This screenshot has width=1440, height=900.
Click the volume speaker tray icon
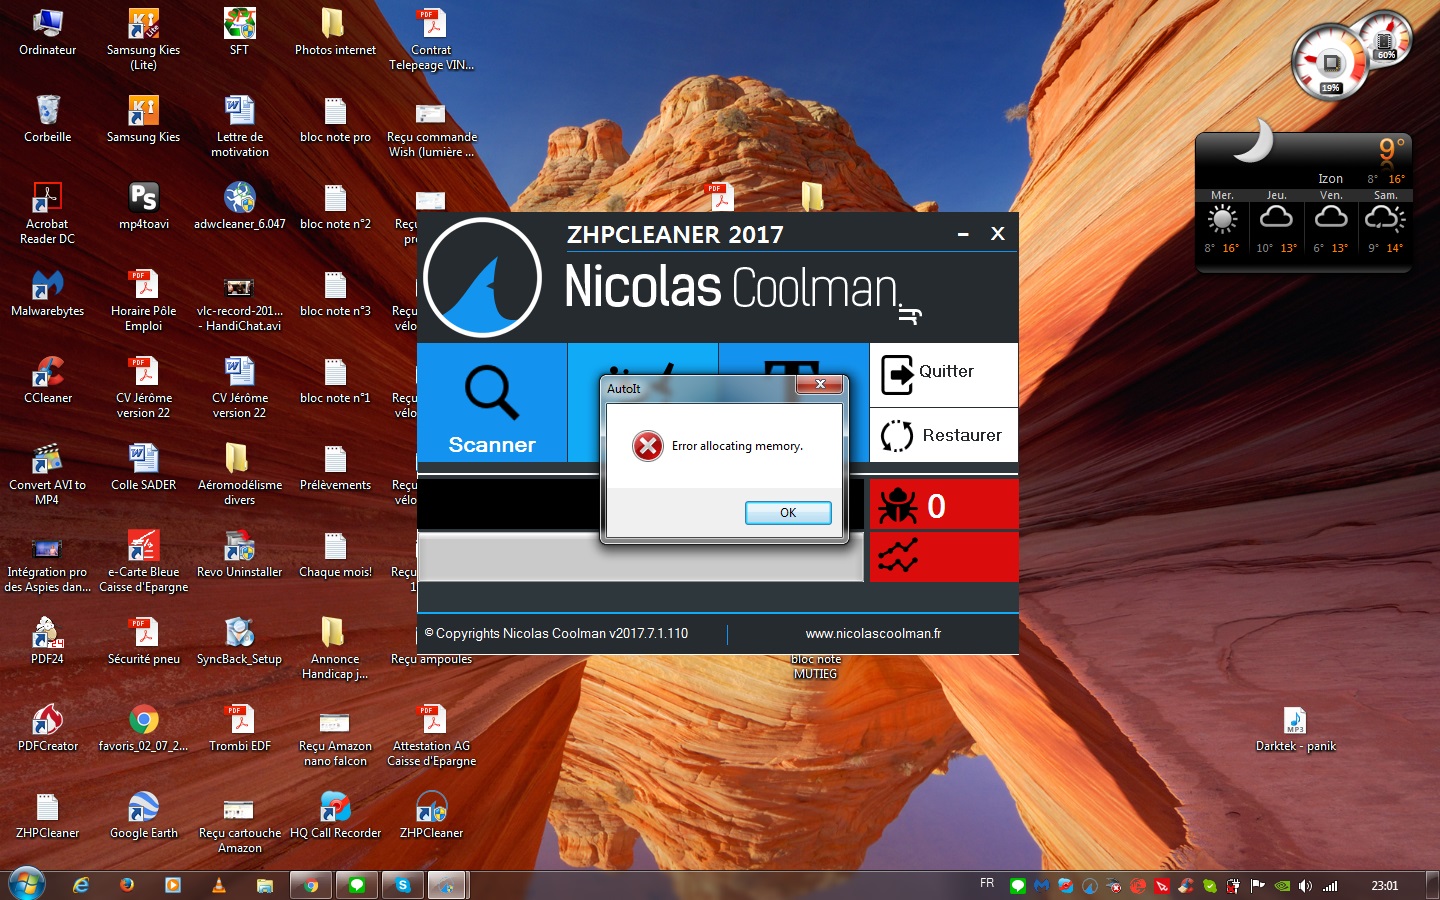1305,886
